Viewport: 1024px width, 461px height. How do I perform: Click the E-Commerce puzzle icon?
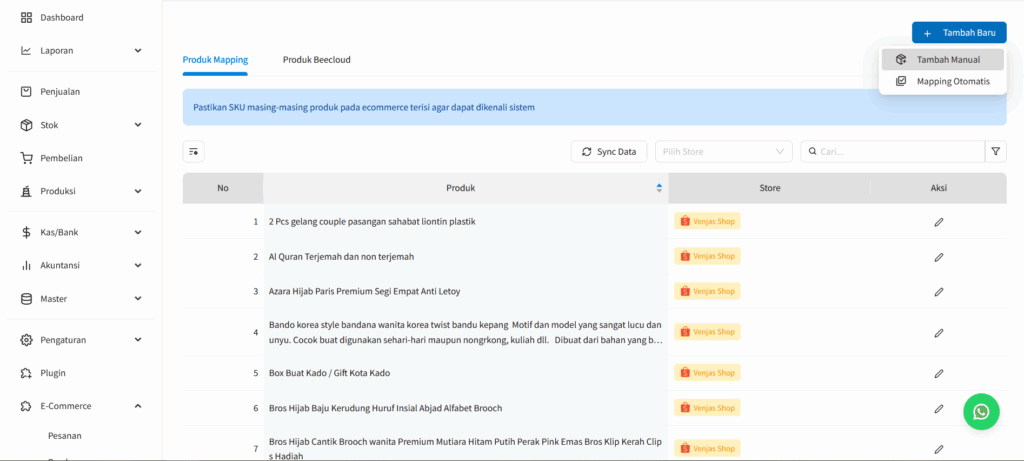(x=26, y=406)
